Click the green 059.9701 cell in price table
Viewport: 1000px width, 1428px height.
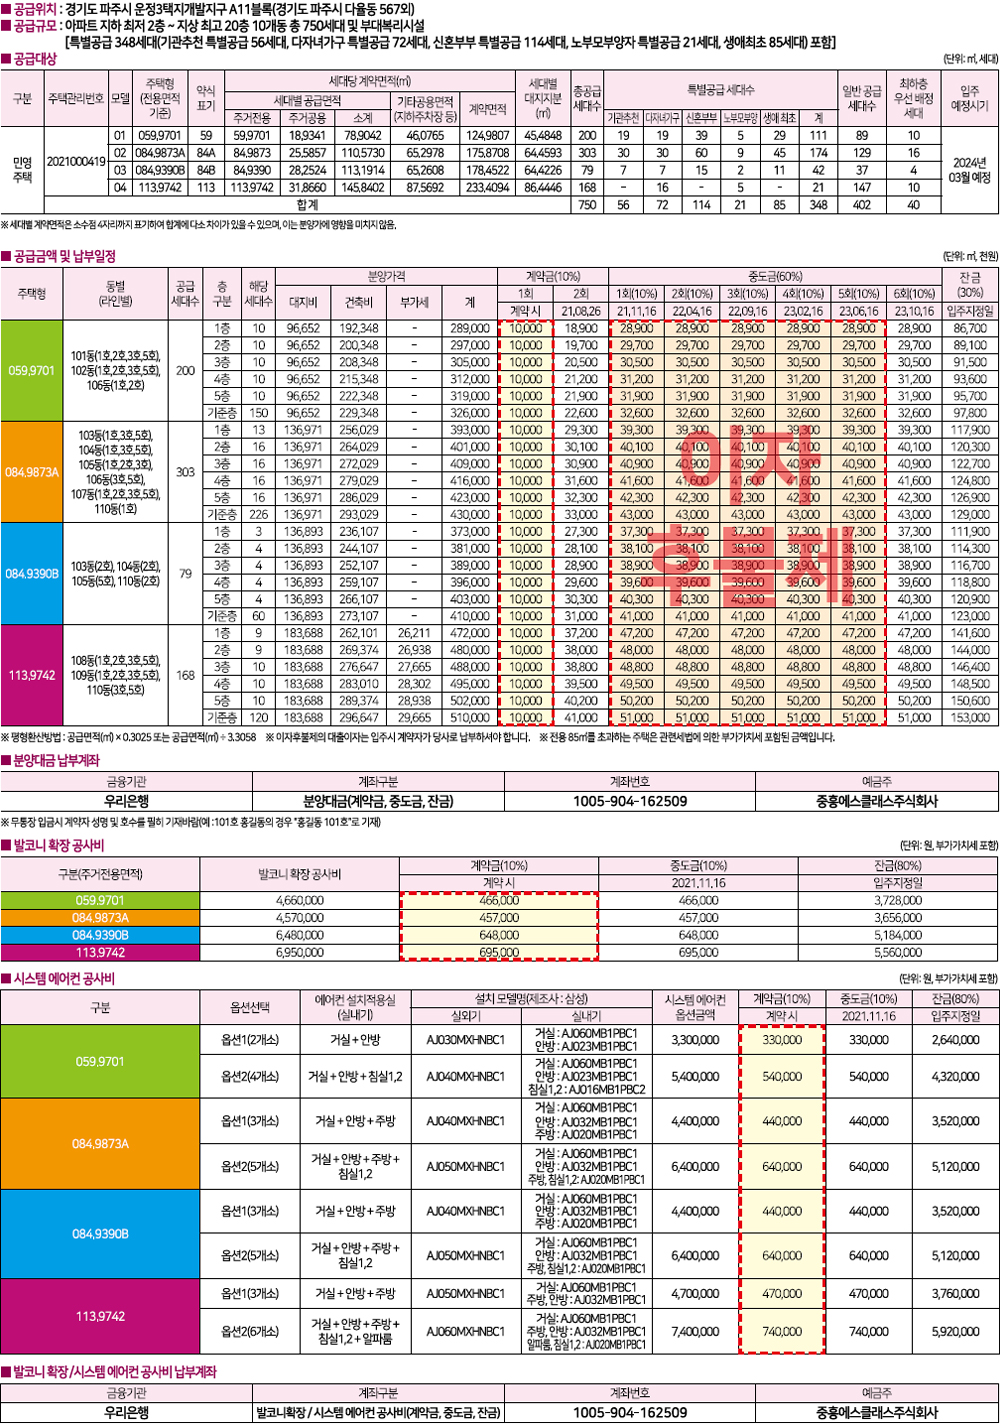[x=33, y=370]
